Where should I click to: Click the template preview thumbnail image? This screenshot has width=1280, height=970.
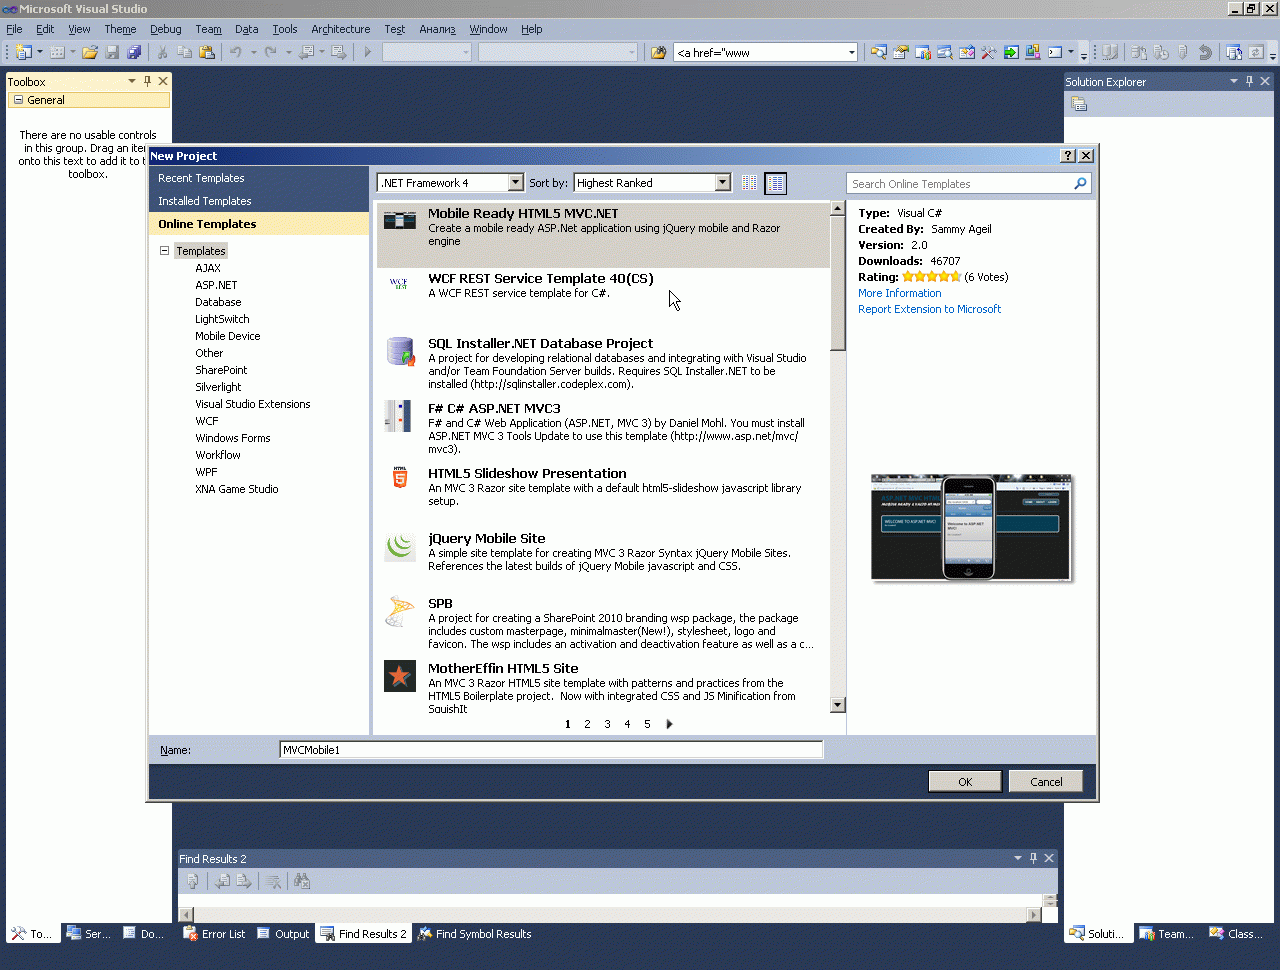[971, 528]
